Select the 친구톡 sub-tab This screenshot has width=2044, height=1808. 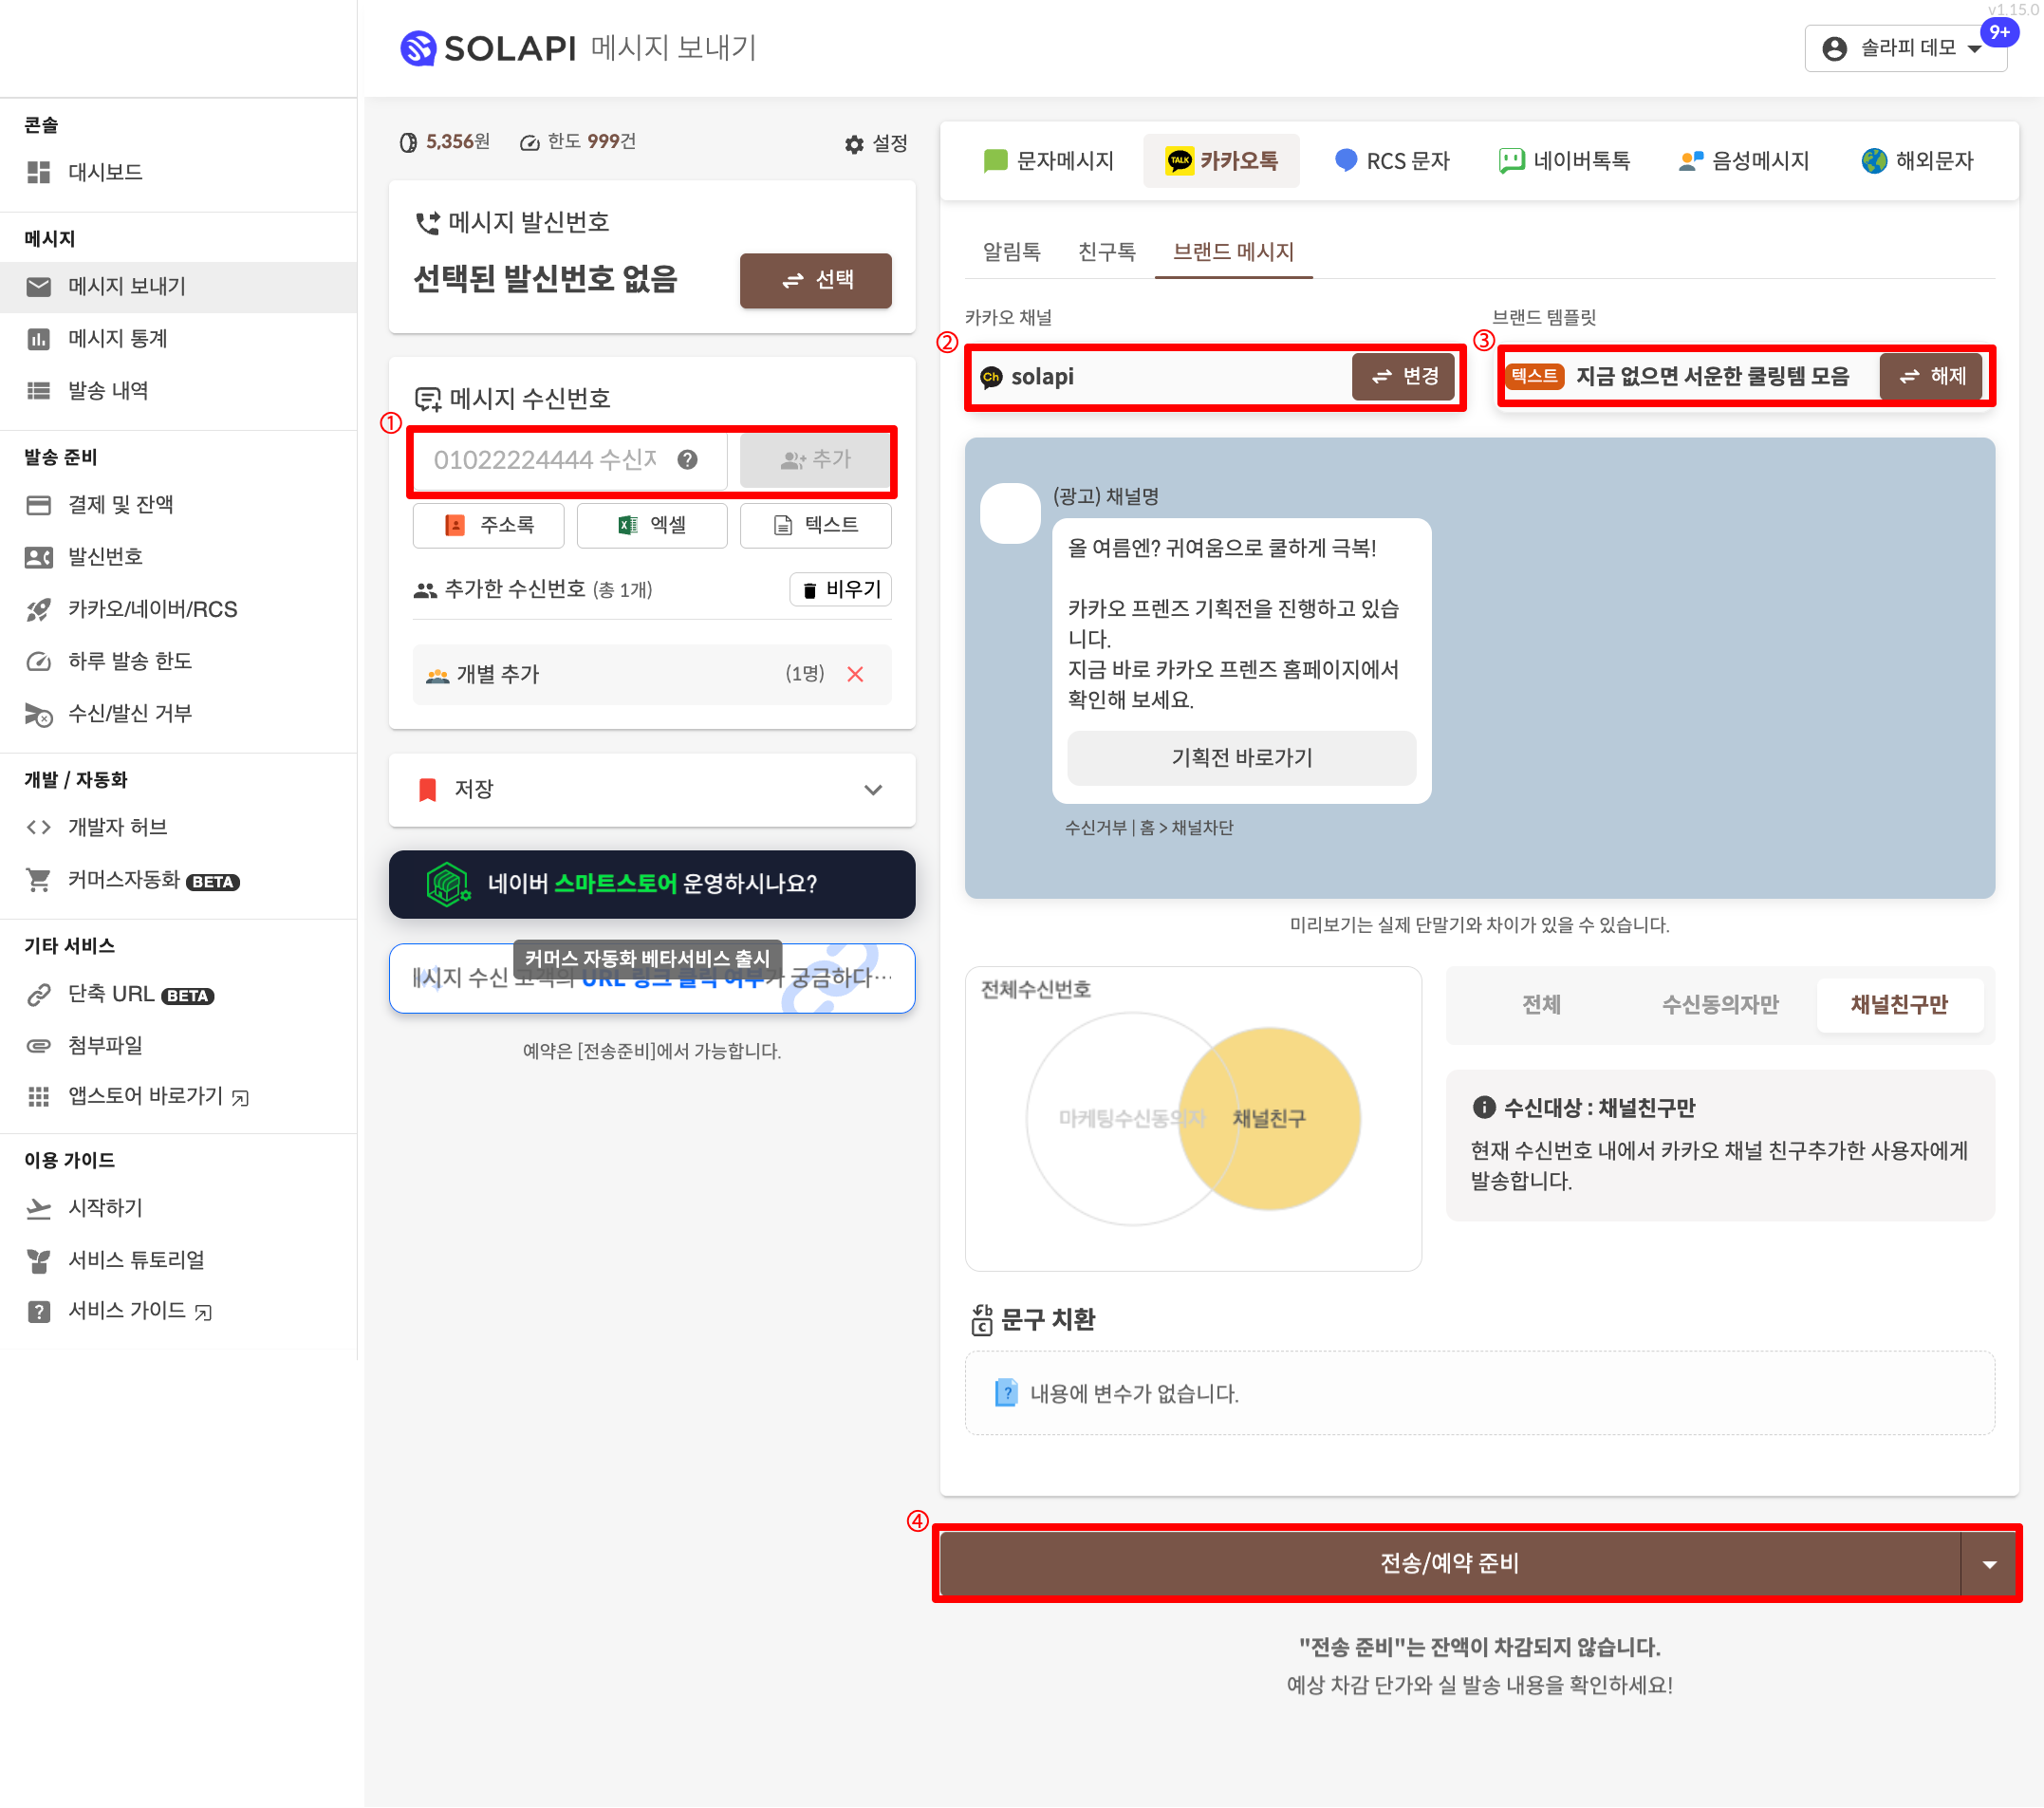[x=1107, y=252]
